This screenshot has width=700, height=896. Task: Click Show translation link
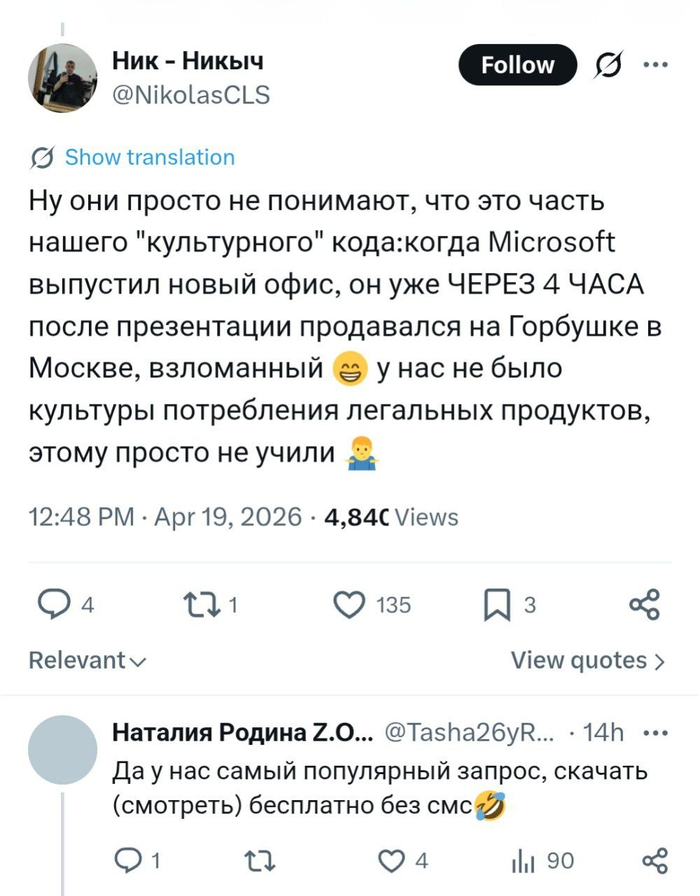(149, 157)
